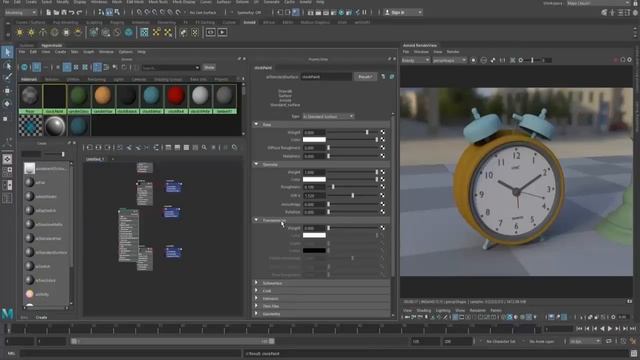Activate the Move tool in the toolbox

click(x=7, y=91)
